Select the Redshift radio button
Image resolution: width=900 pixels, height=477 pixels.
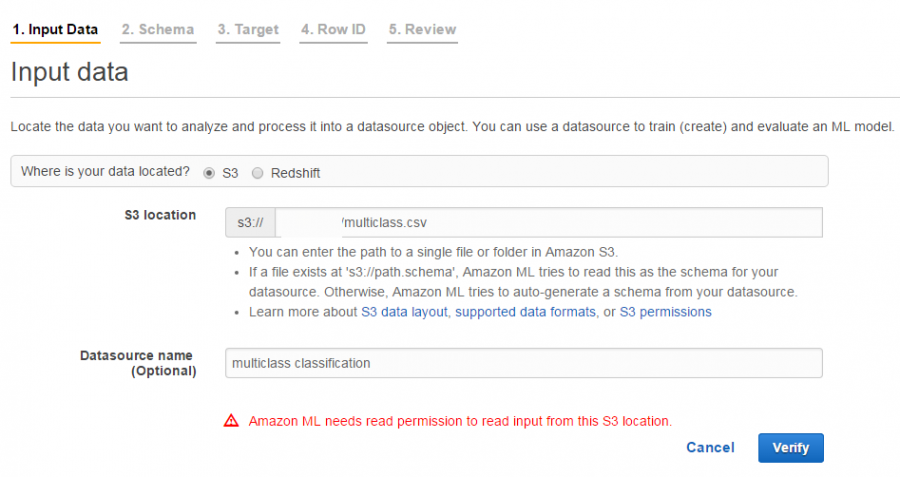point(258,173)
